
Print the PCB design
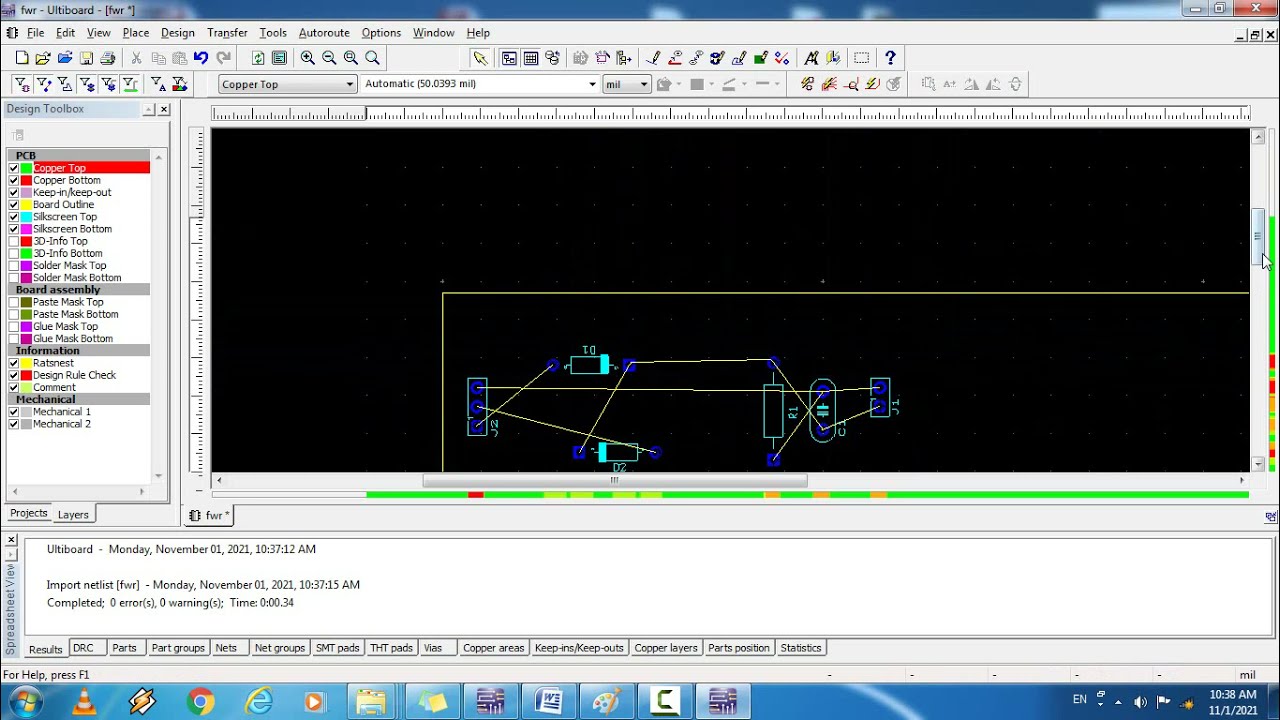tap(107, 58)
